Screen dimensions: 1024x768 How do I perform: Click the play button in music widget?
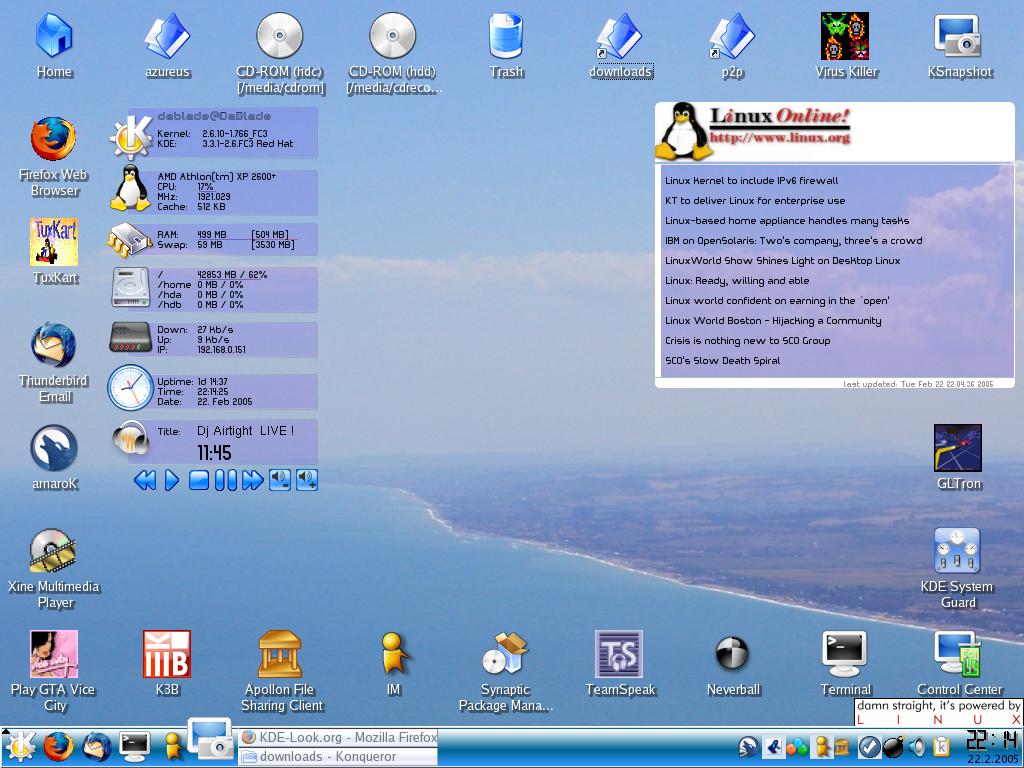pyautogui.click(x=172, y=481)
